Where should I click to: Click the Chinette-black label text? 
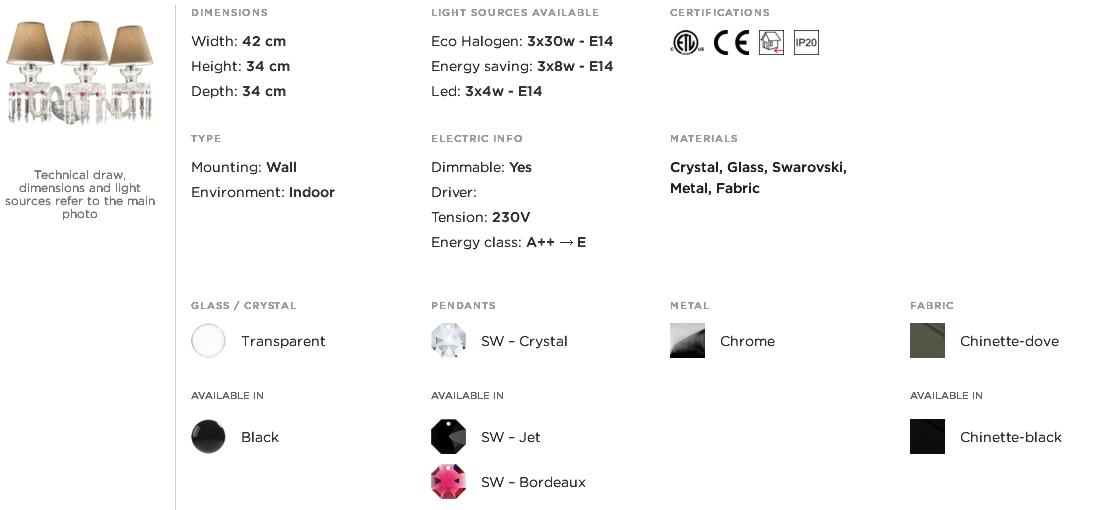[1011, 437]
